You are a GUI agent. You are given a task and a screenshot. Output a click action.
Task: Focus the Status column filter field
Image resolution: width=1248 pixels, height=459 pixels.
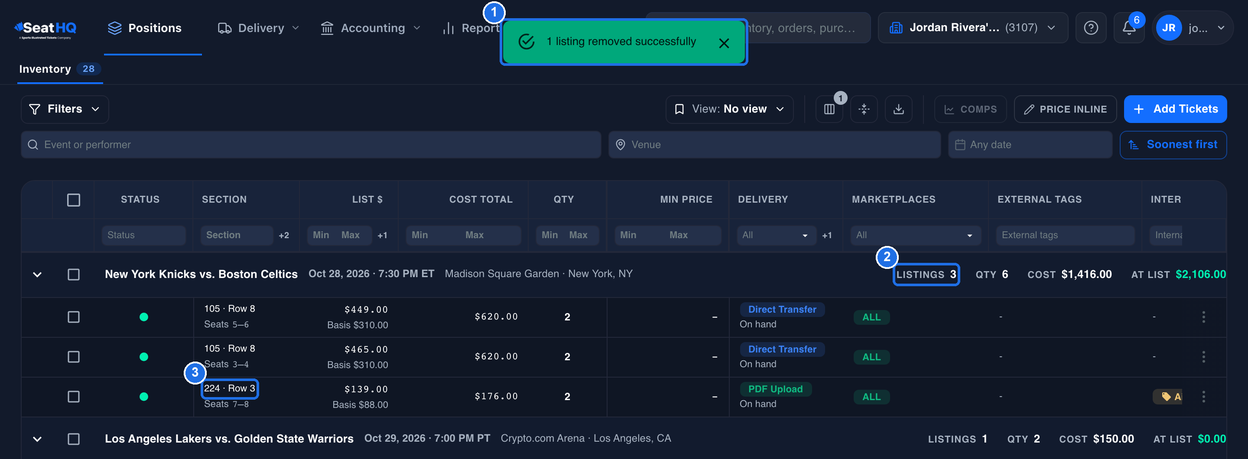point(143,235)
